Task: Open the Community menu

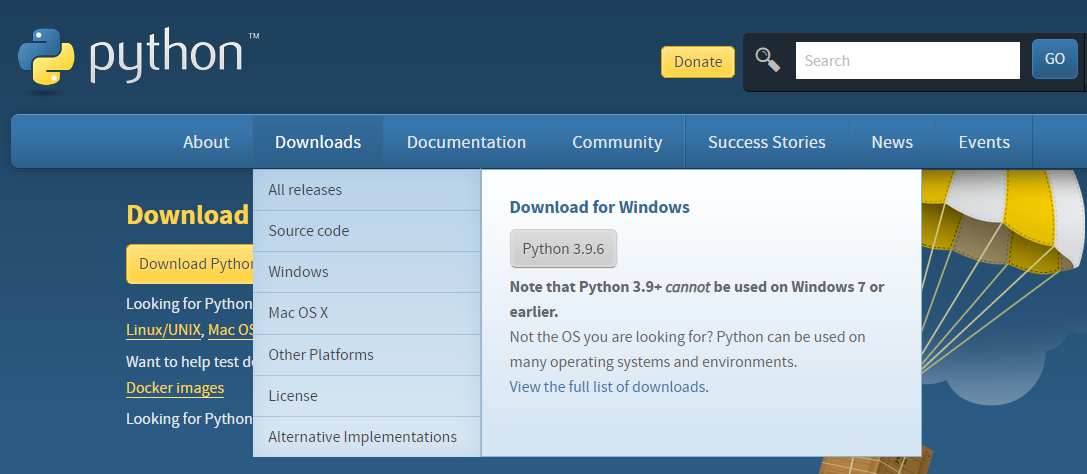Action: click(x=617, y=142)
